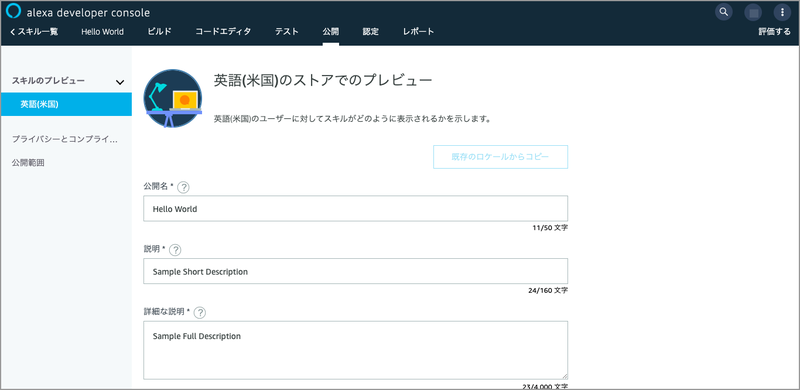Screen dimensions: 800x390
Task: Switch to the レポート tab
Action: coord(418,32)
